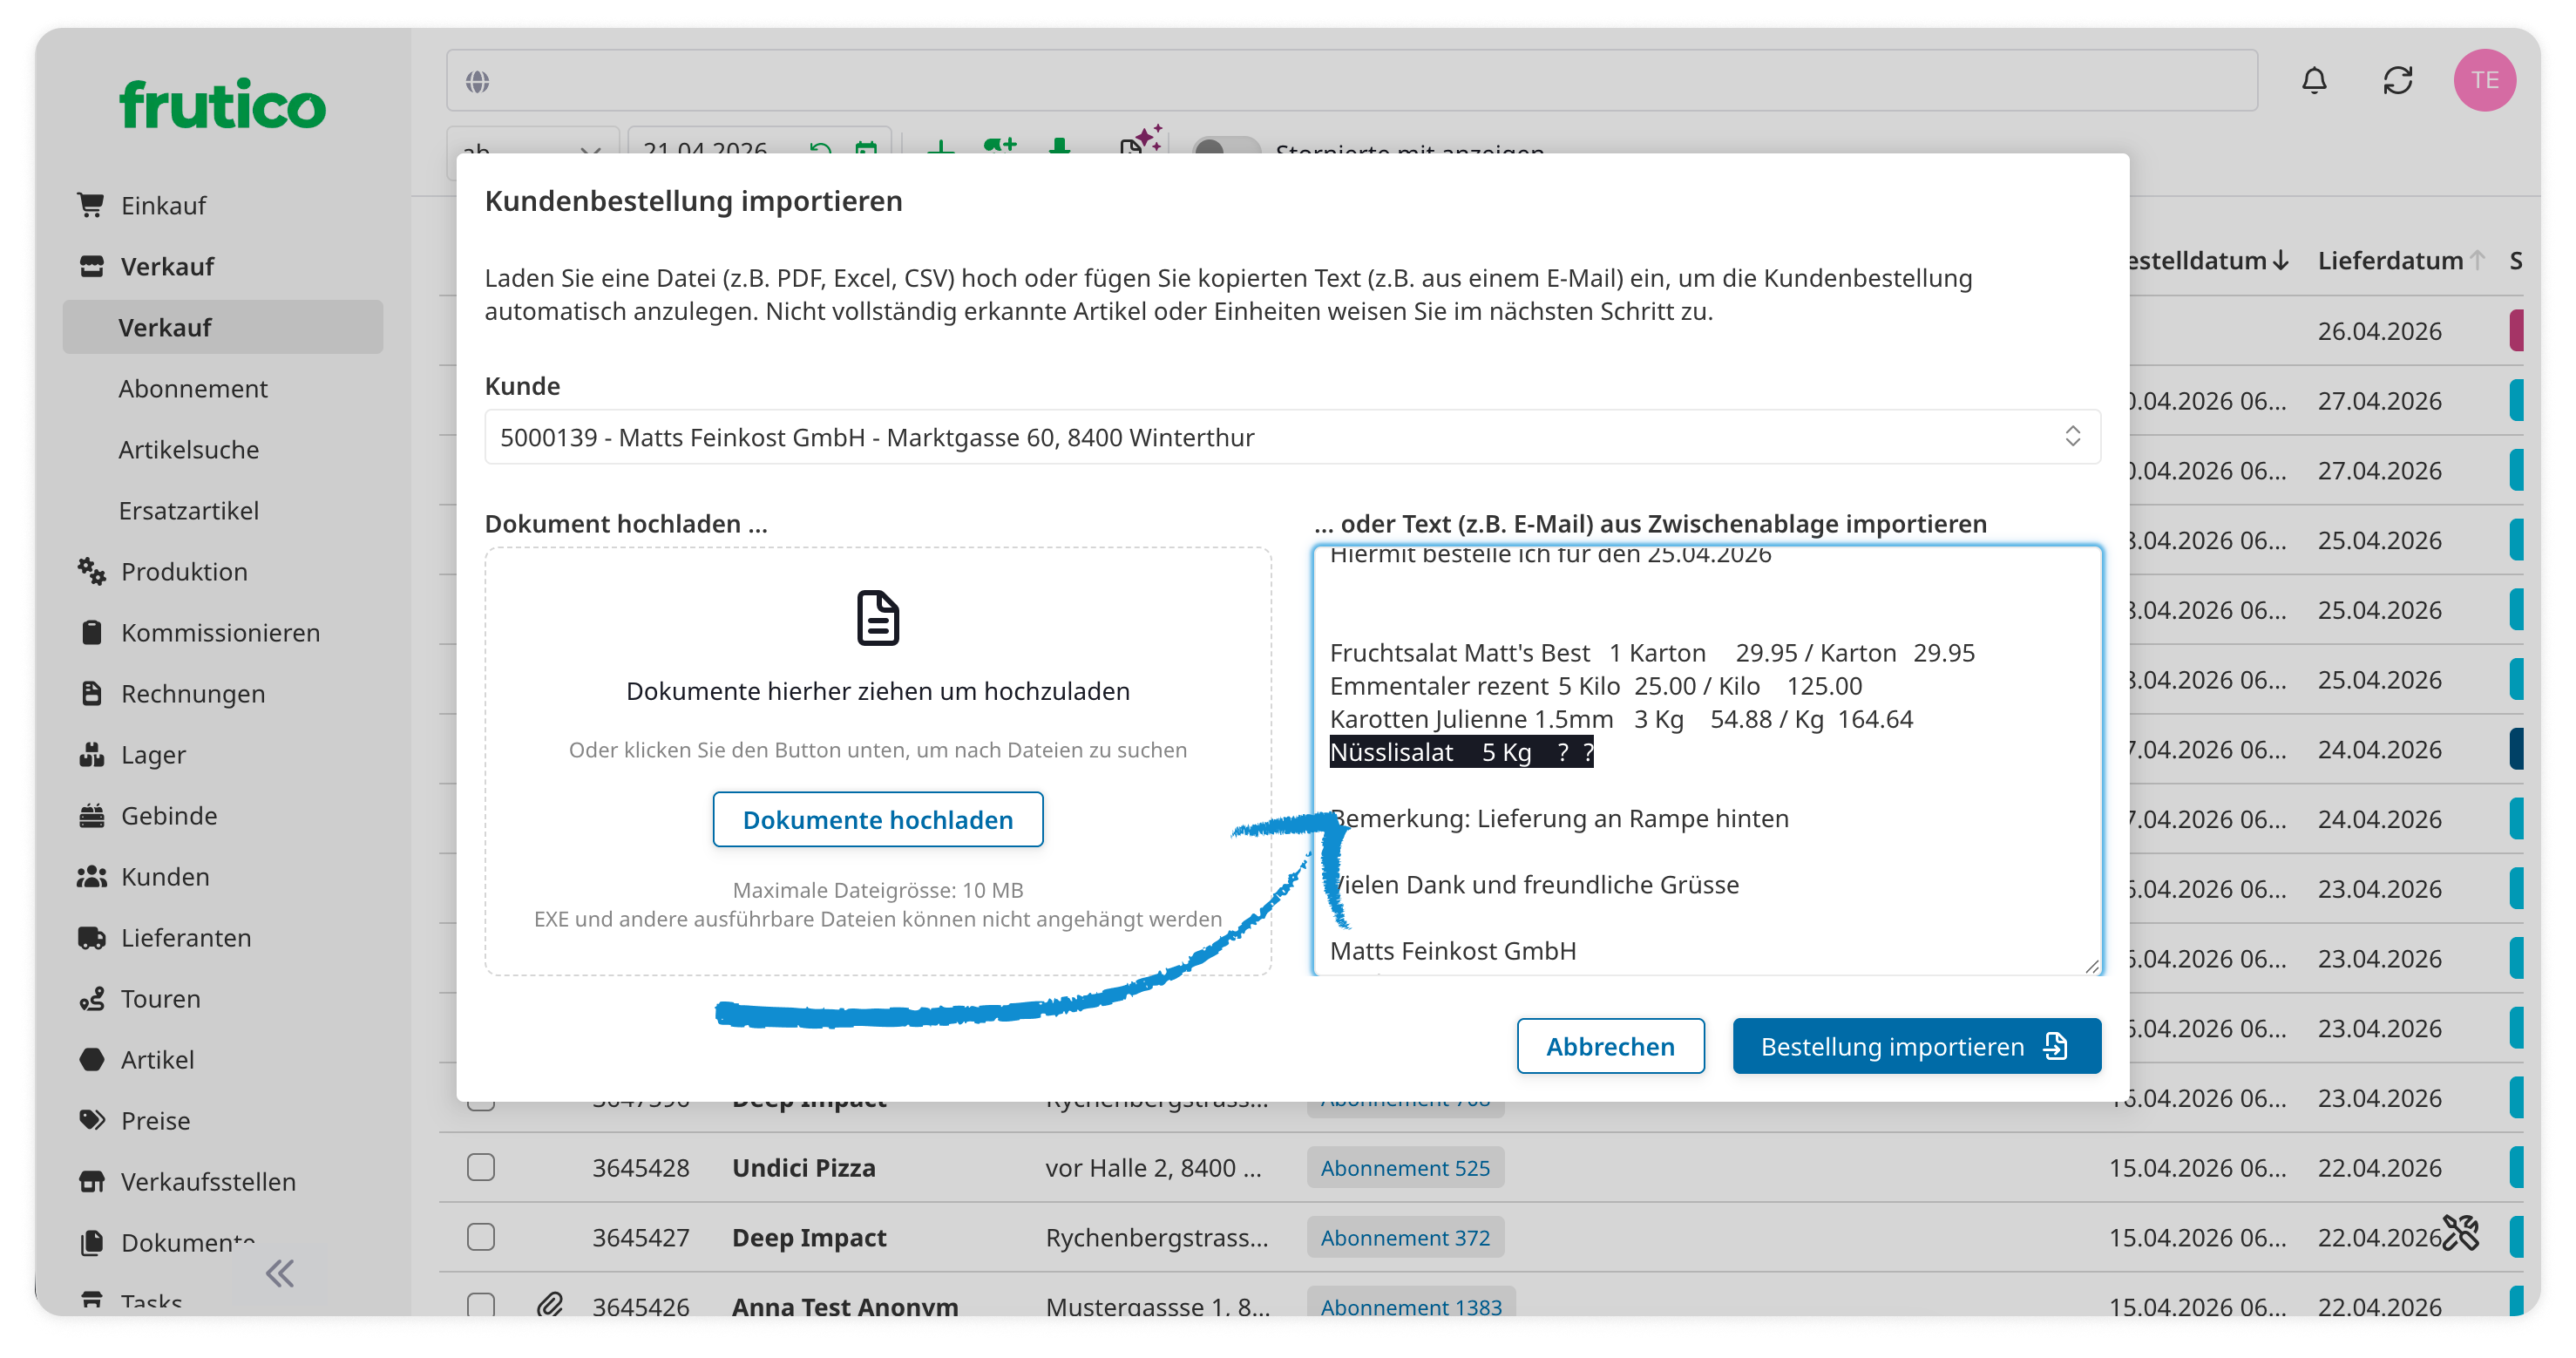Open Dokumente via its files icon

tap(91, 1242)
